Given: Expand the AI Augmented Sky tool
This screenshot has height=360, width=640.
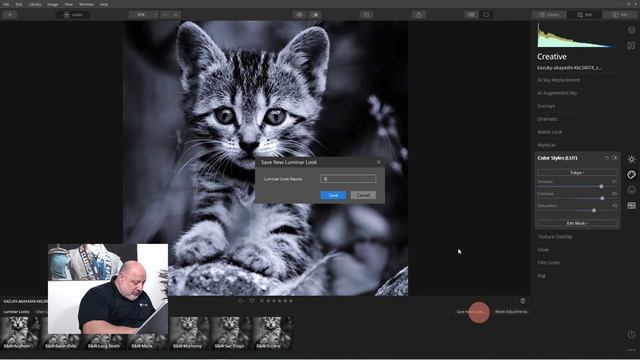Looking at the screenshot, I should 557,93.
